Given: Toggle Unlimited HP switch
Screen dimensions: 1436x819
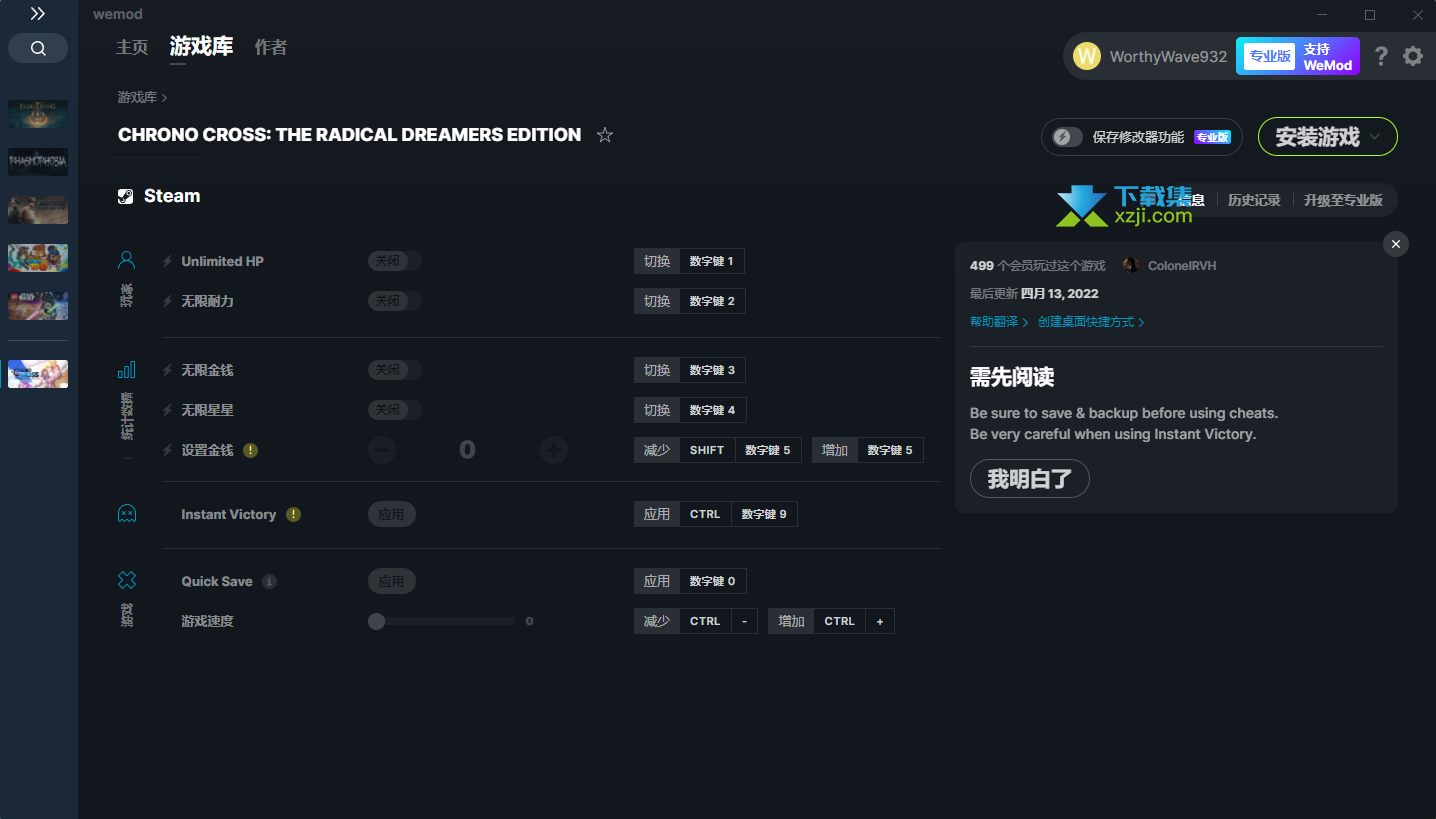Looking at the screenshot, I should click(x=395, y=261).
